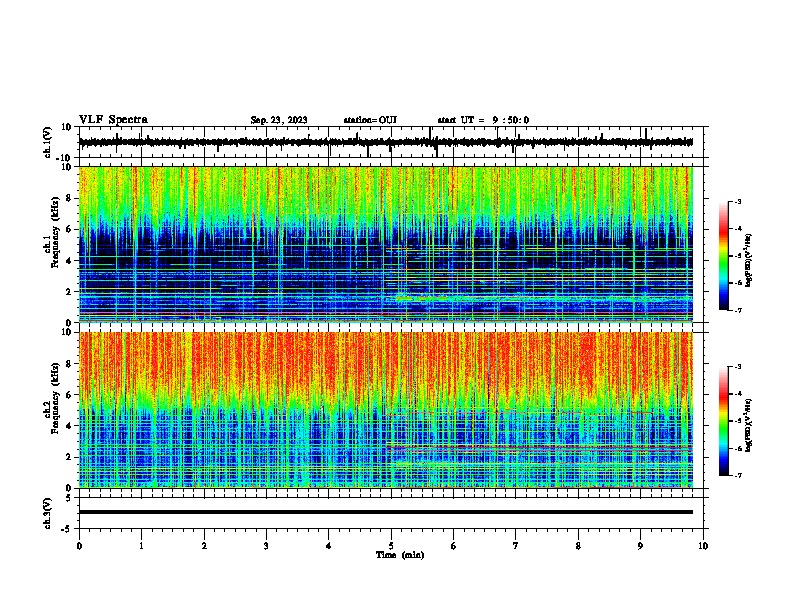792x612 pixels.
Task: Click the "ch.3(V)" axis label
Action: click(48, 514)
